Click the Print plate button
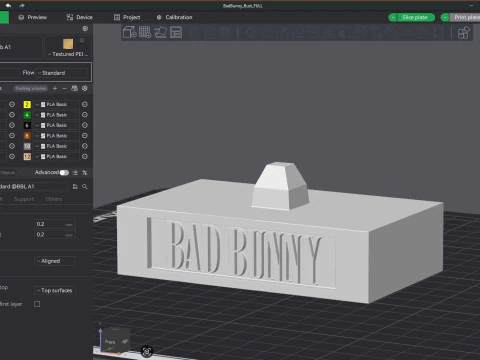The image size is (480, 360). pyautogui.click(x=465, y=17)
